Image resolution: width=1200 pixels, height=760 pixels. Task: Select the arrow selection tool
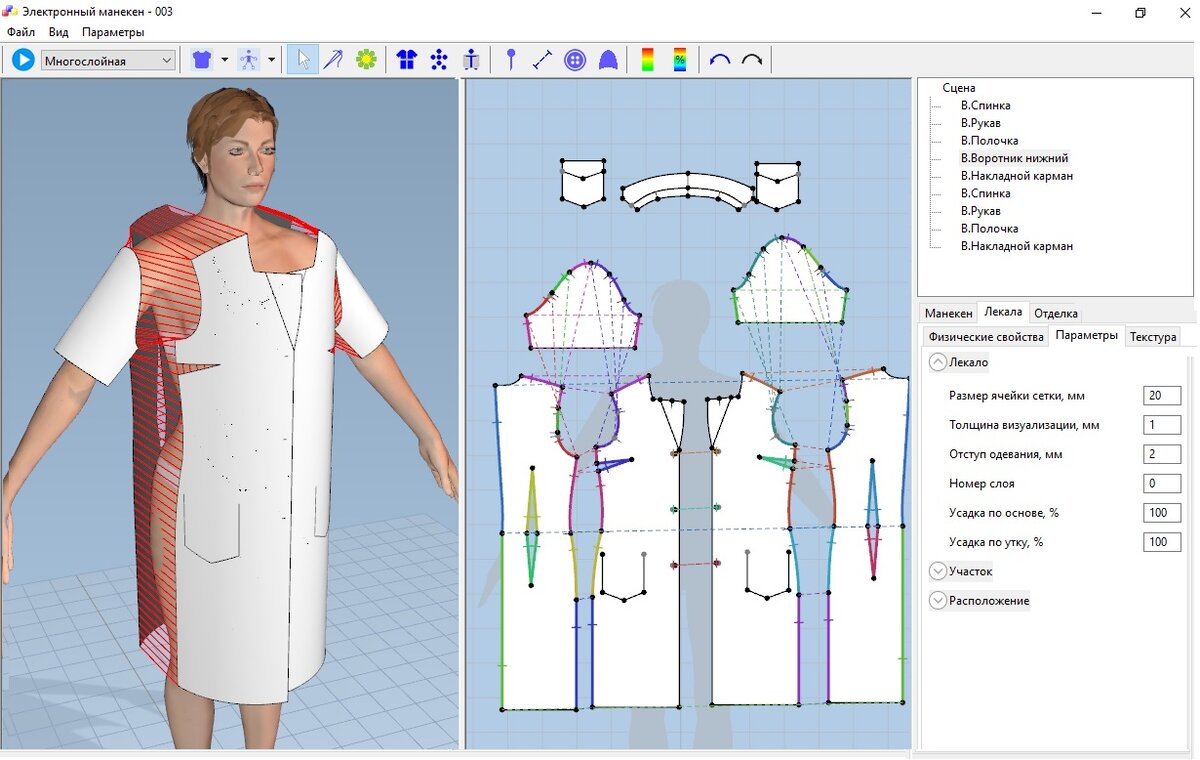[302, 59]
